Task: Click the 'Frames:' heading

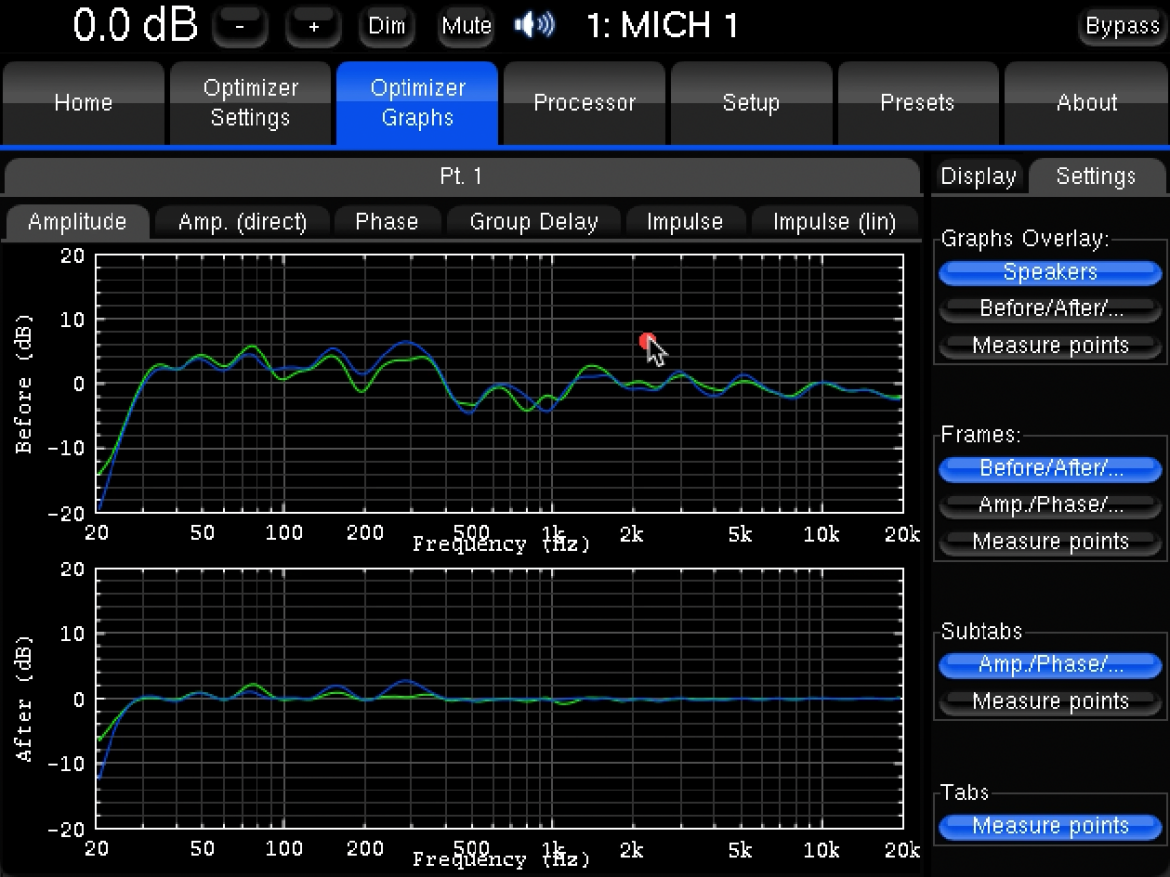Action: coord(980,434)
